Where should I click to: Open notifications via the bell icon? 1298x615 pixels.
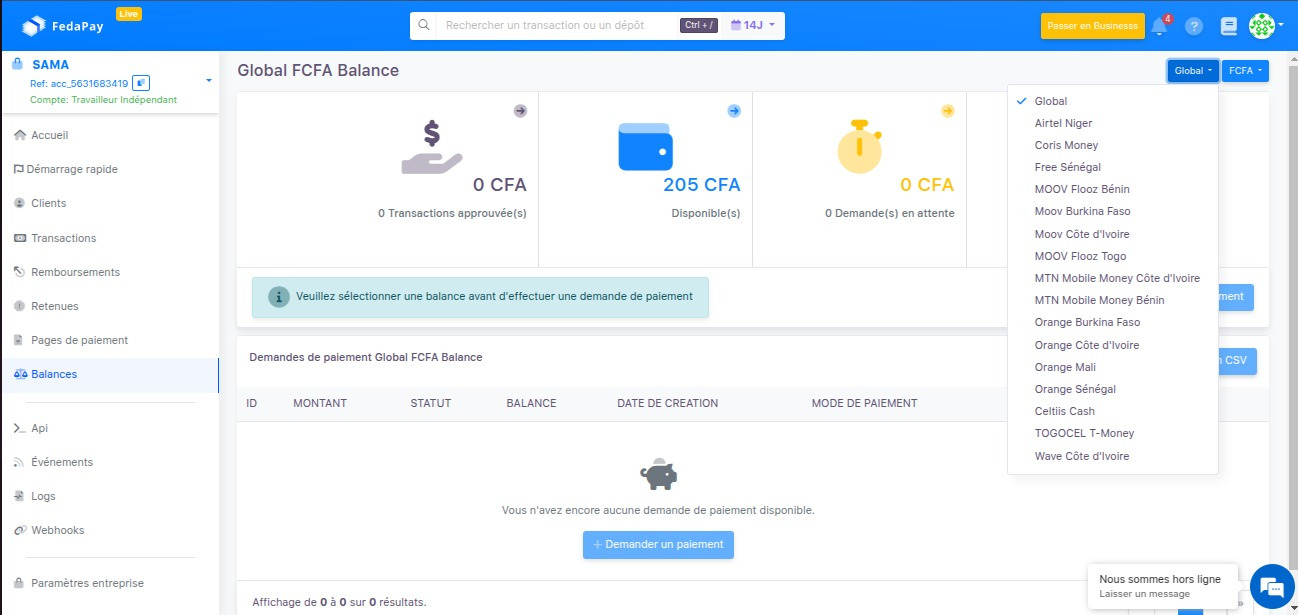1160,26
